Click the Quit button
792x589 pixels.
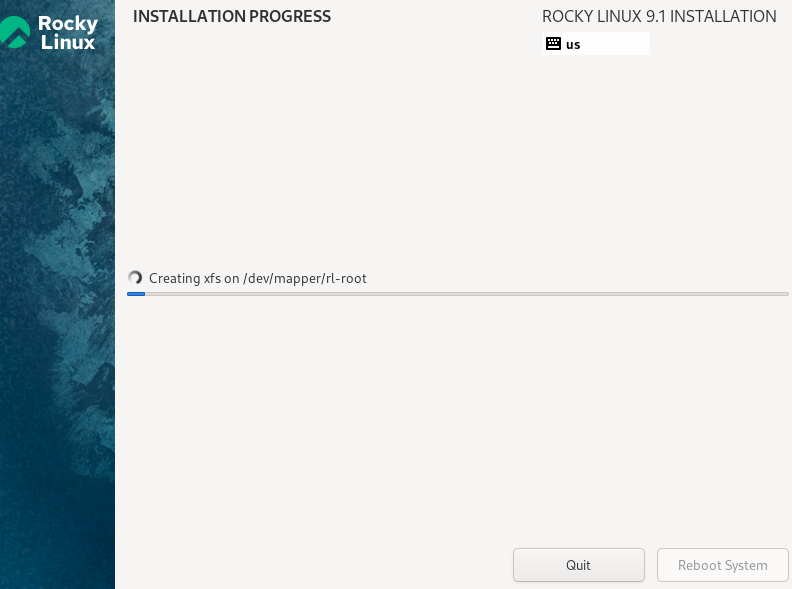click(578, 565)
